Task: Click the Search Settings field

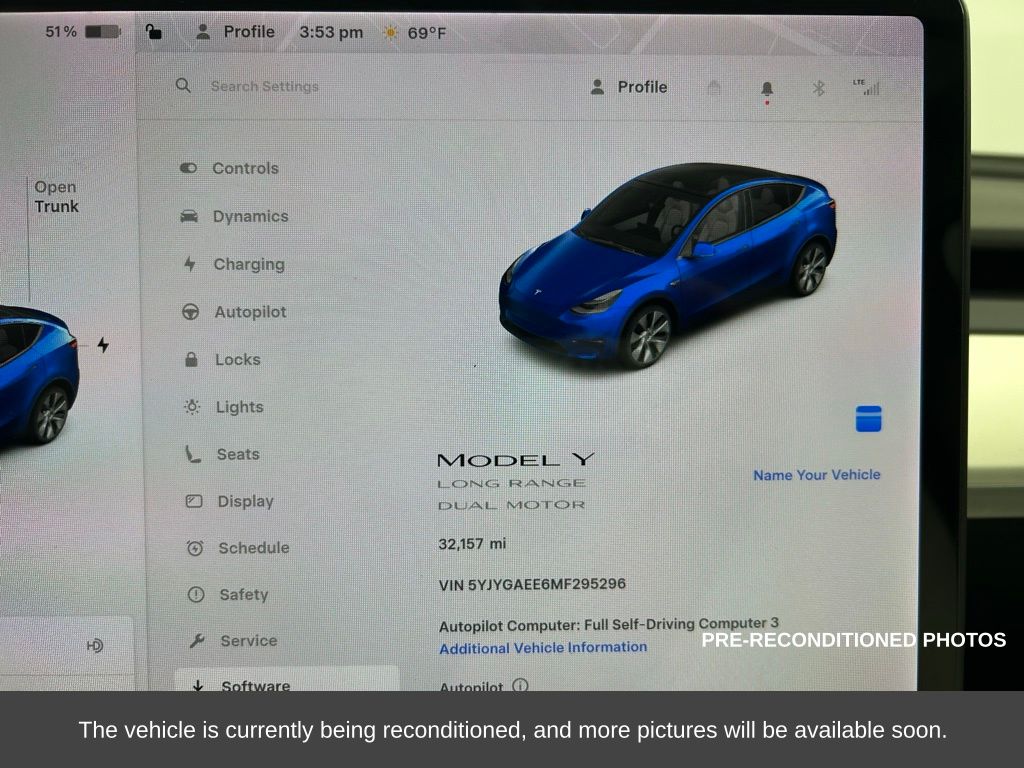Action: 264,86
